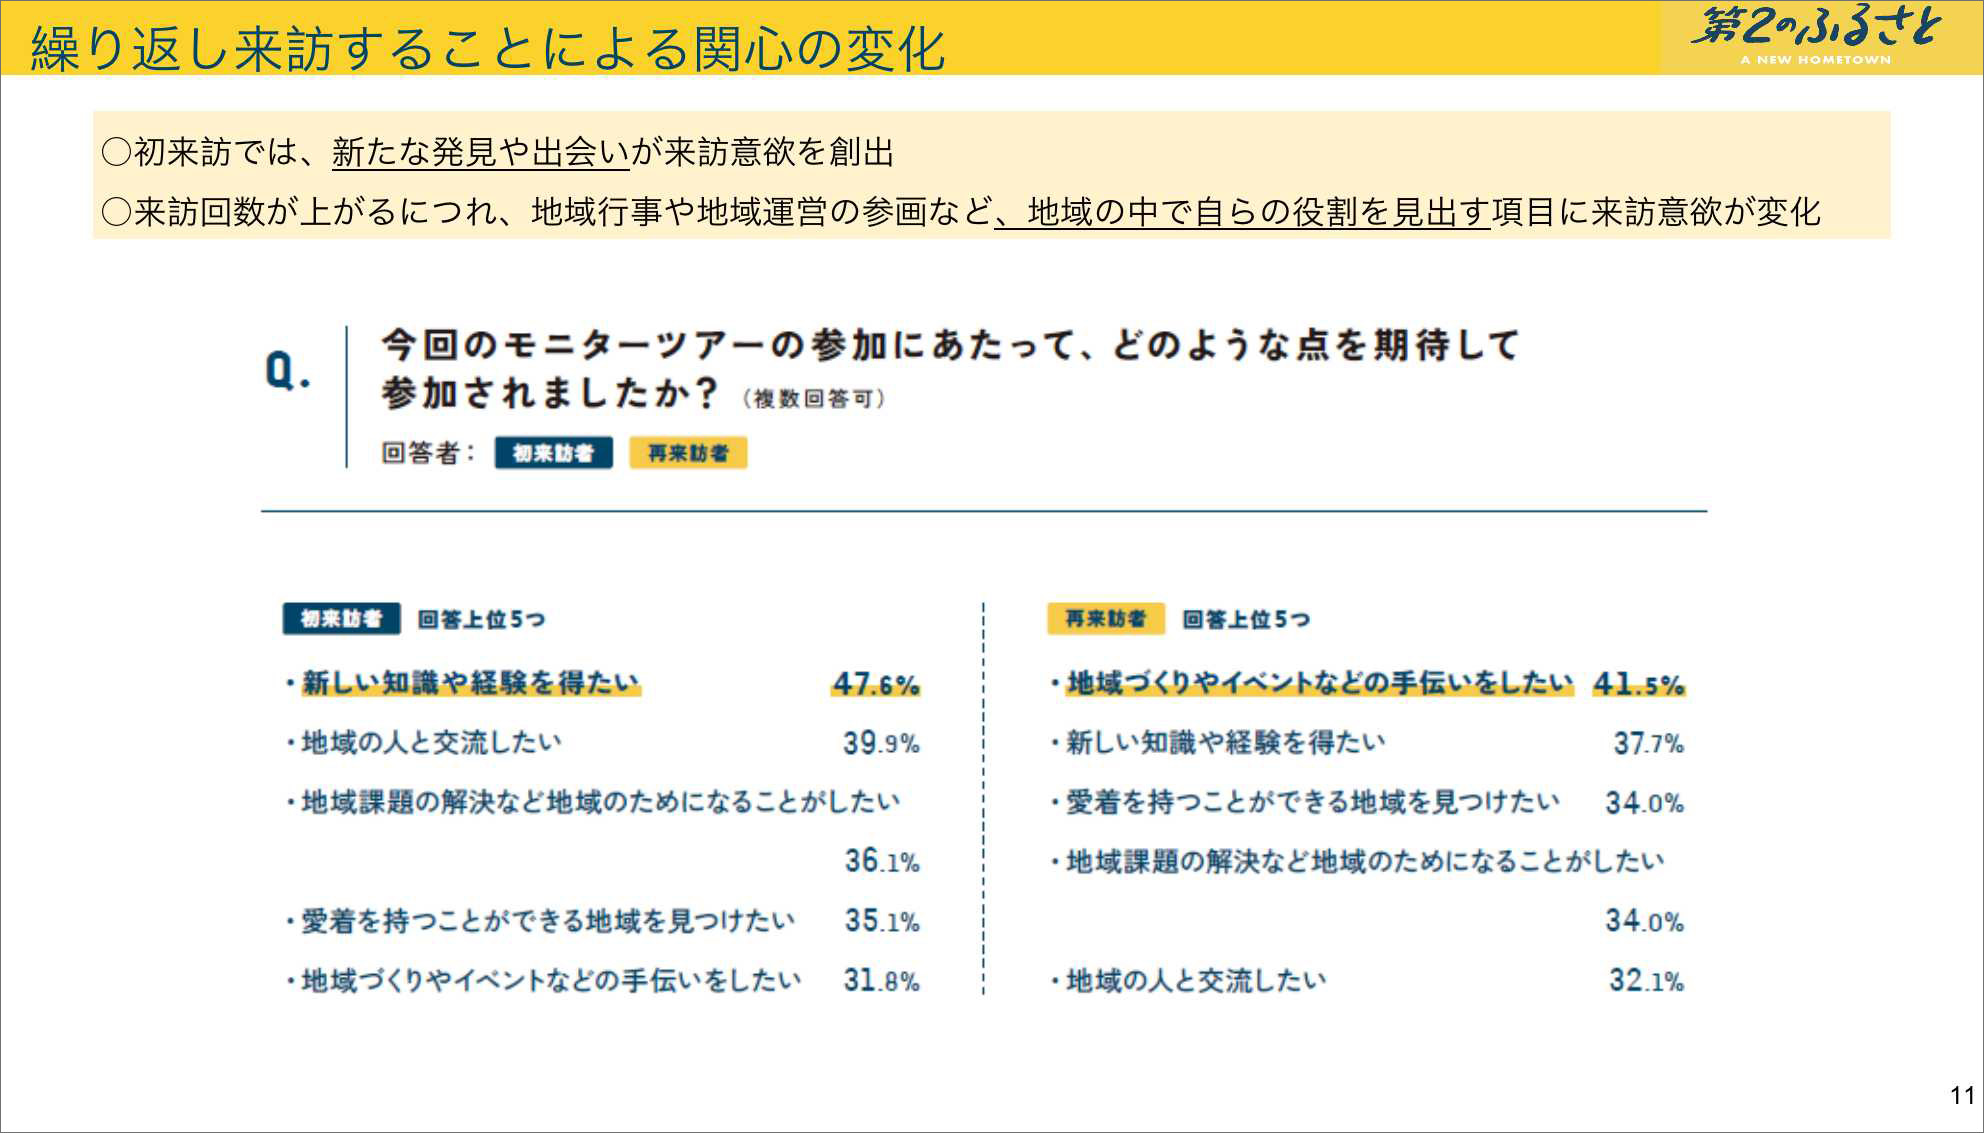Click the 41.5% value
The width and height of the screenshot is (1984, 1133).
tap(1638, 685)
